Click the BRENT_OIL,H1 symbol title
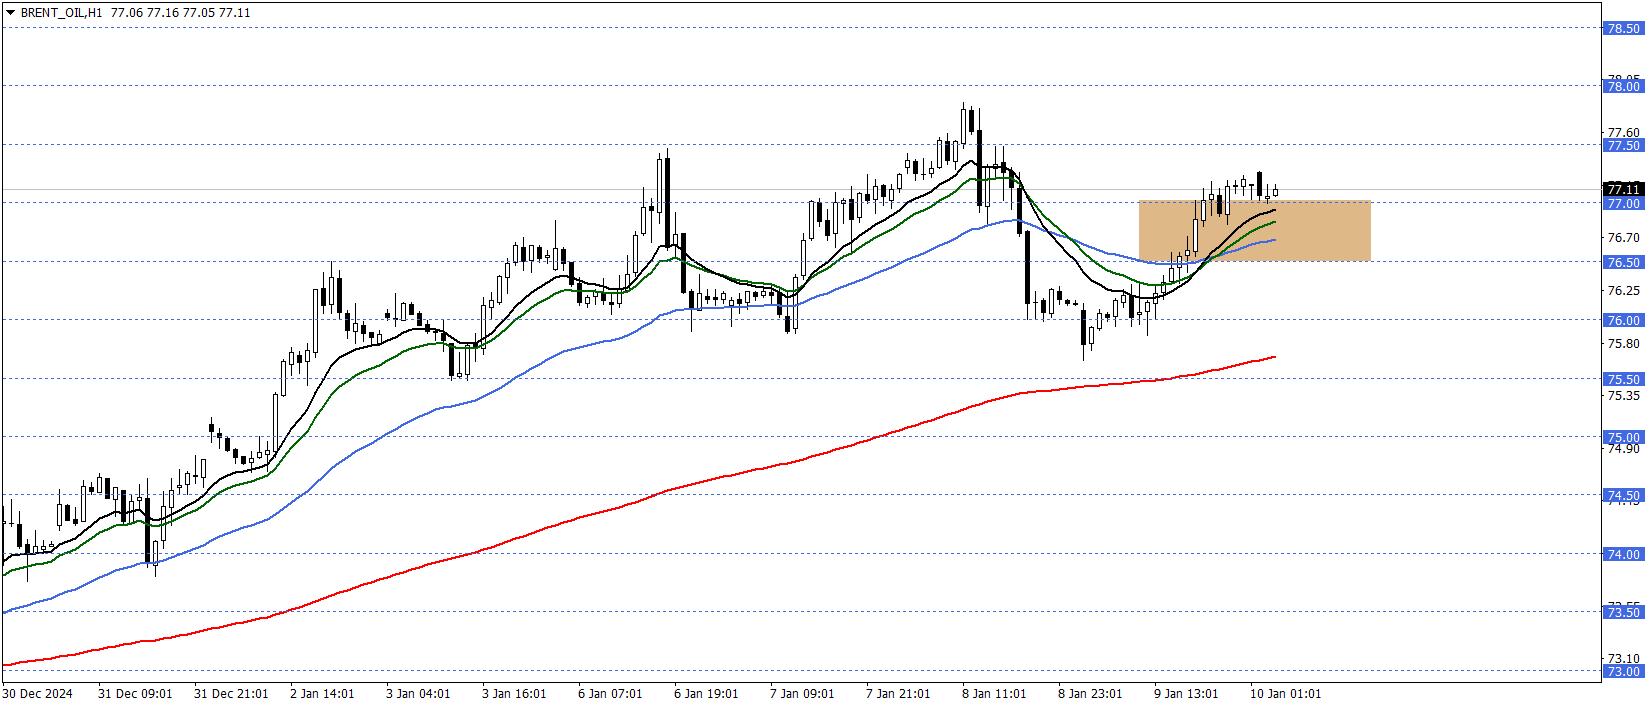Image resolution: width=1651 pixels, height=706 pixels. [x=61, y=13]
